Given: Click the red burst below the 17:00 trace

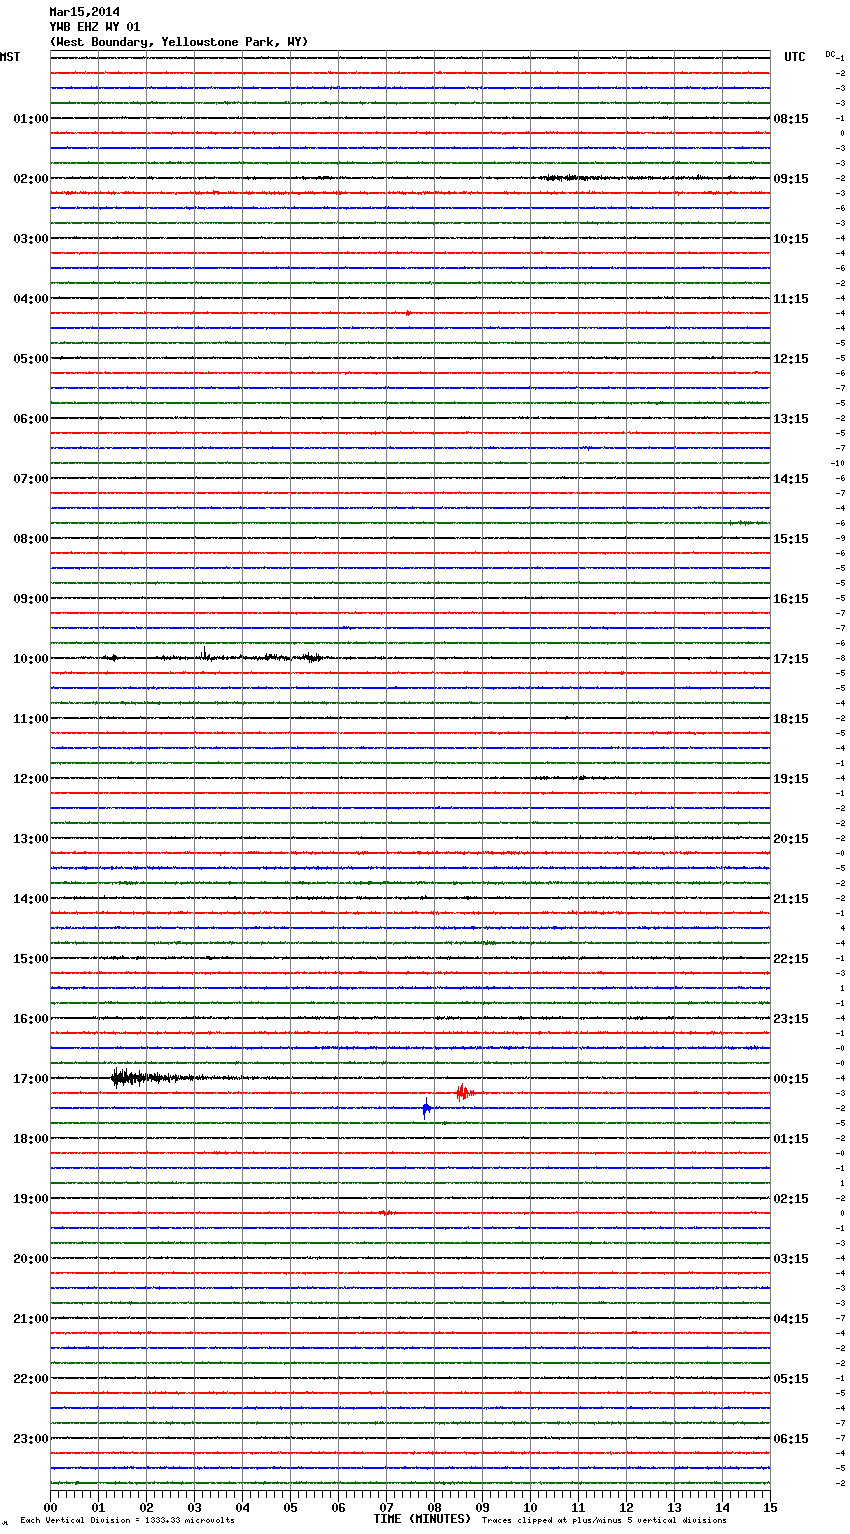Looking at the screenshot, I should tap(464, 1092).
